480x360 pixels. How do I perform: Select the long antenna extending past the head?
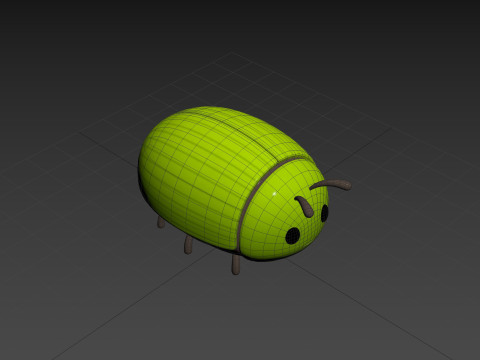coord(331,185)
